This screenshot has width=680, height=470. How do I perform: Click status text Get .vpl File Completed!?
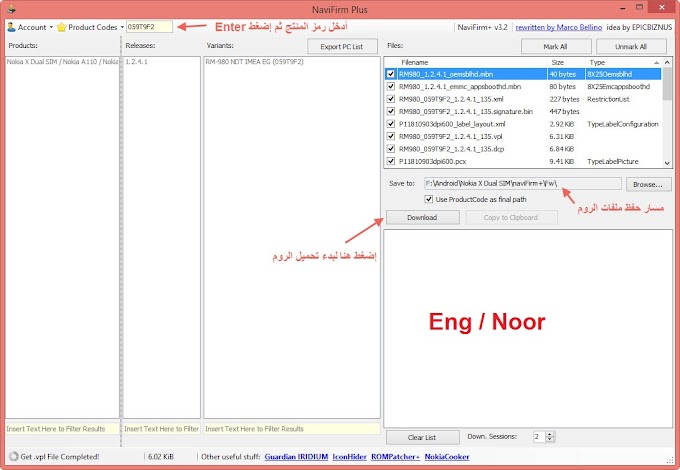(60, 457)
